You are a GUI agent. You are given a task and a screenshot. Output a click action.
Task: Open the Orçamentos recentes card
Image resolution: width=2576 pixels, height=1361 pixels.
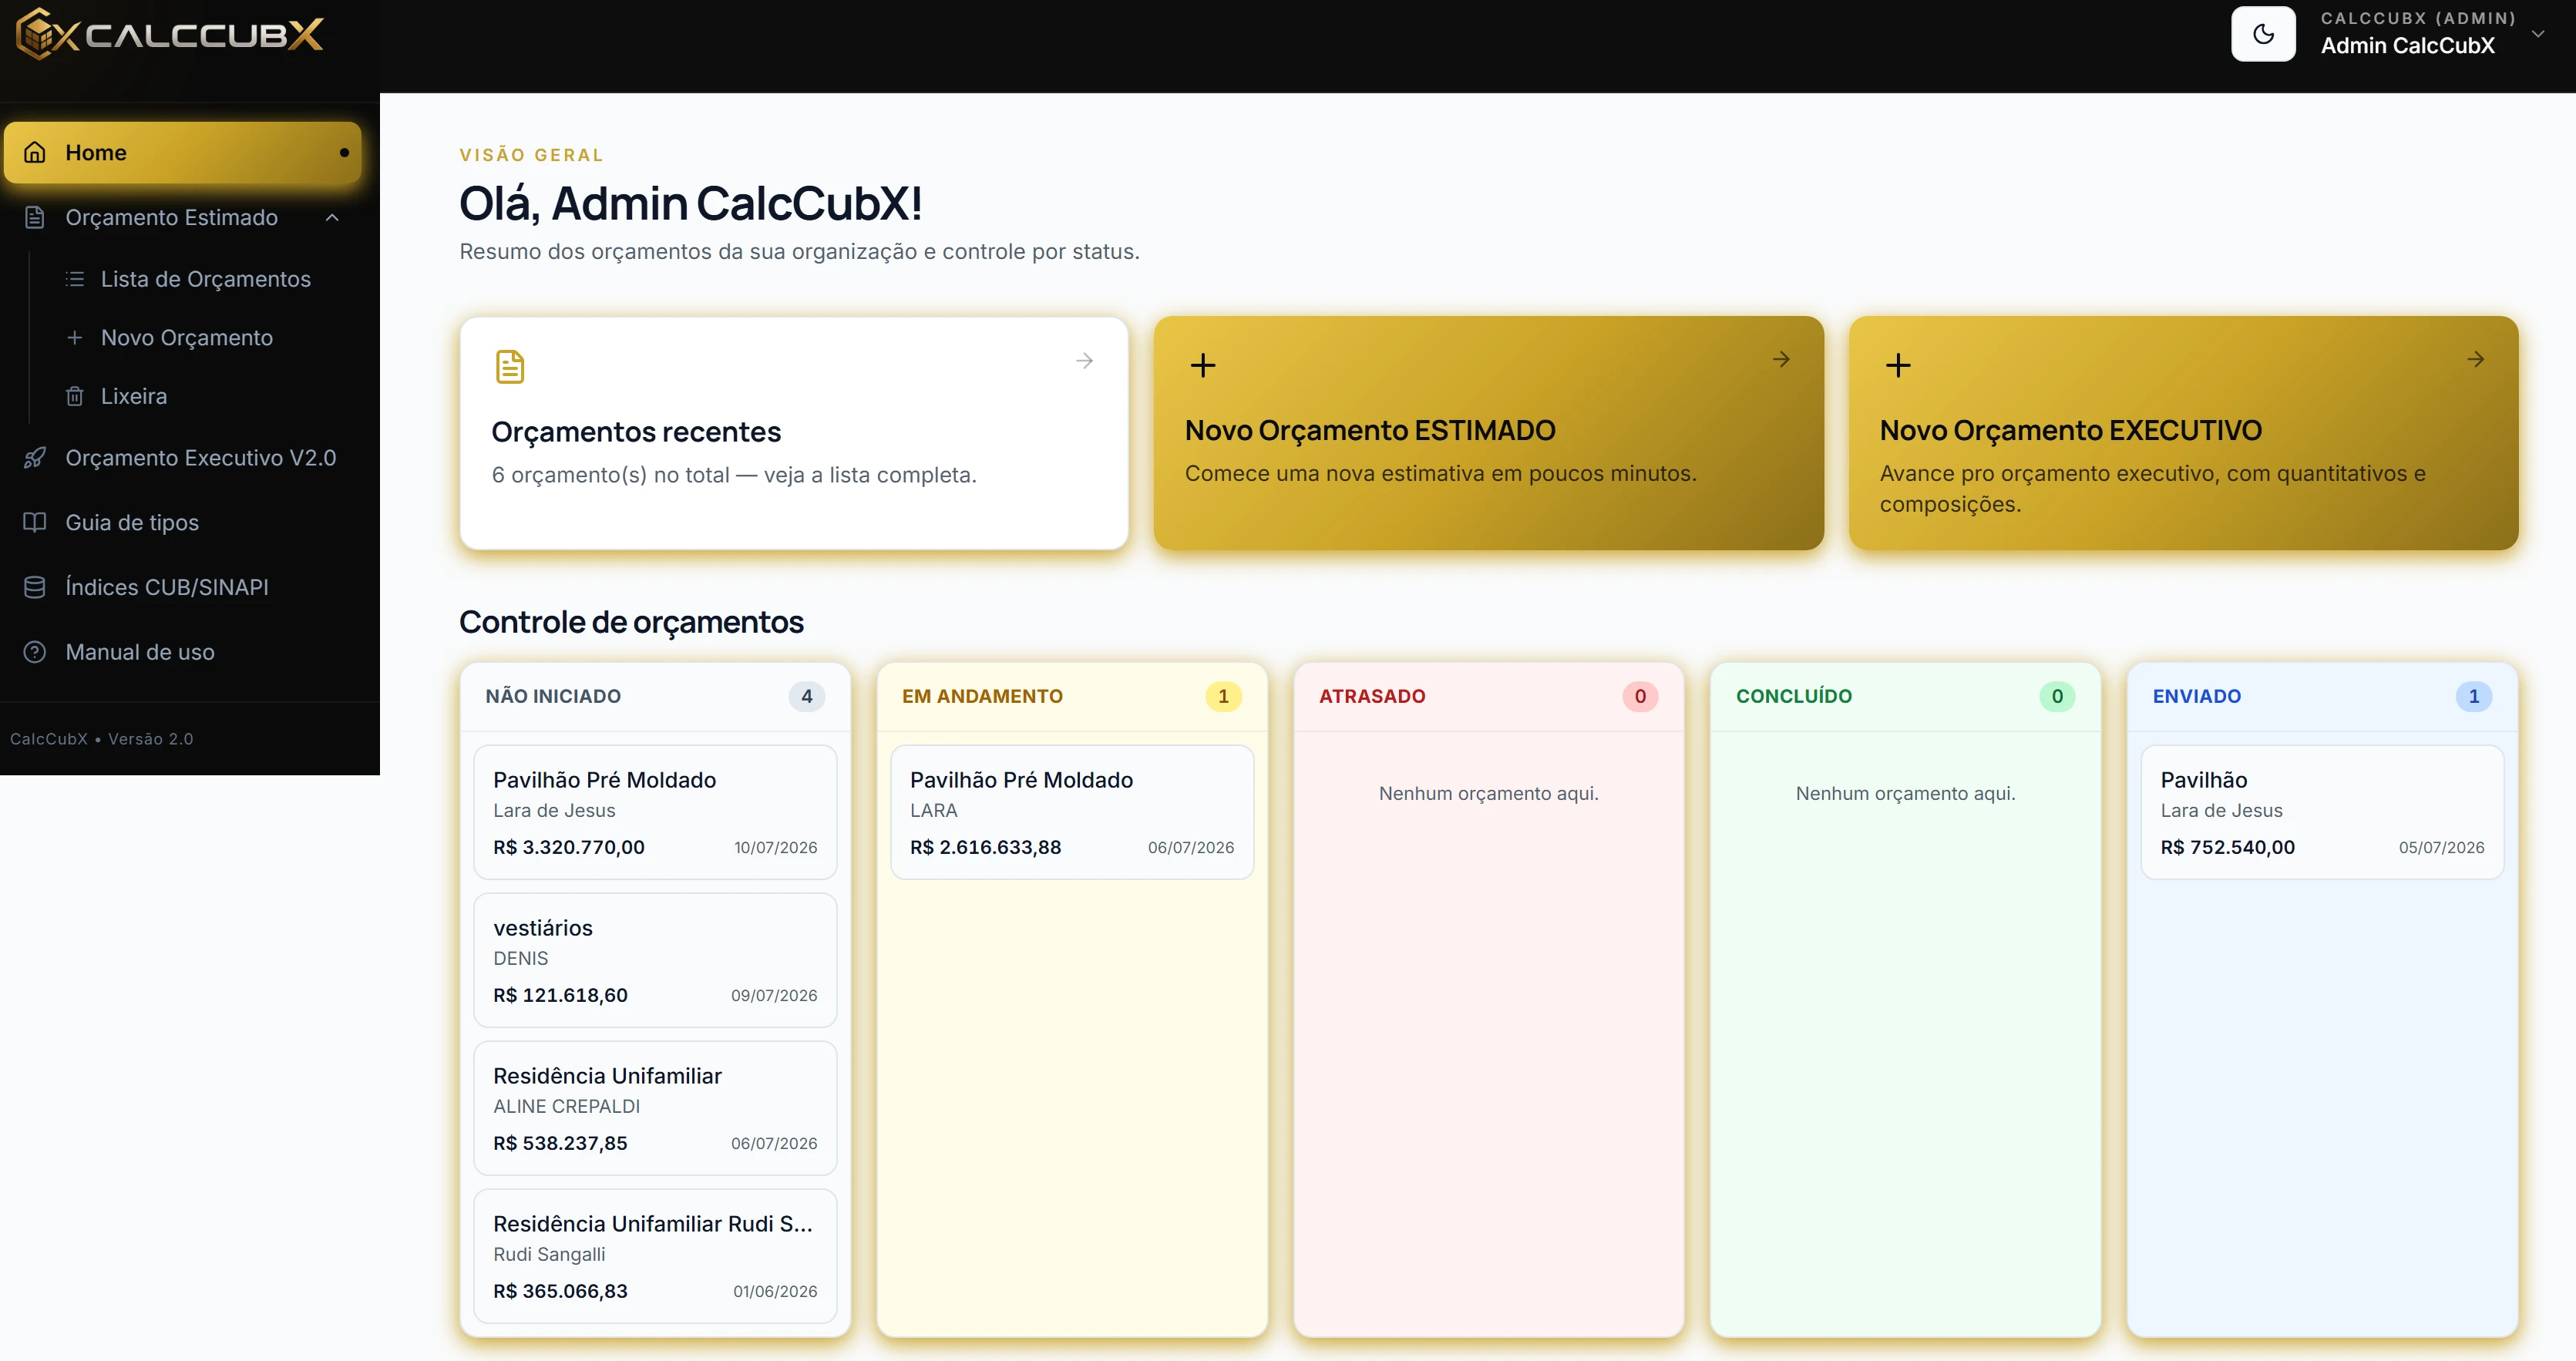(794, 433)
